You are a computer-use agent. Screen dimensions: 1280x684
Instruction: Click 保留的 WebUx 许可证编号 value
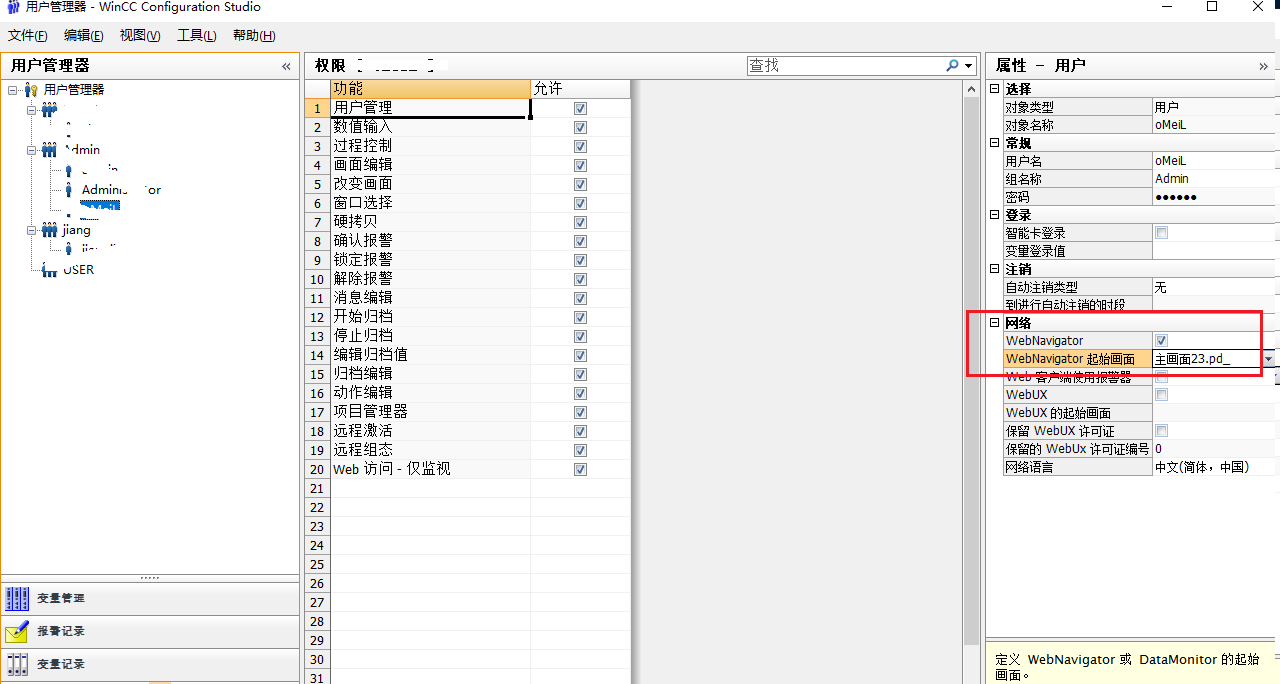(1215, 449)
